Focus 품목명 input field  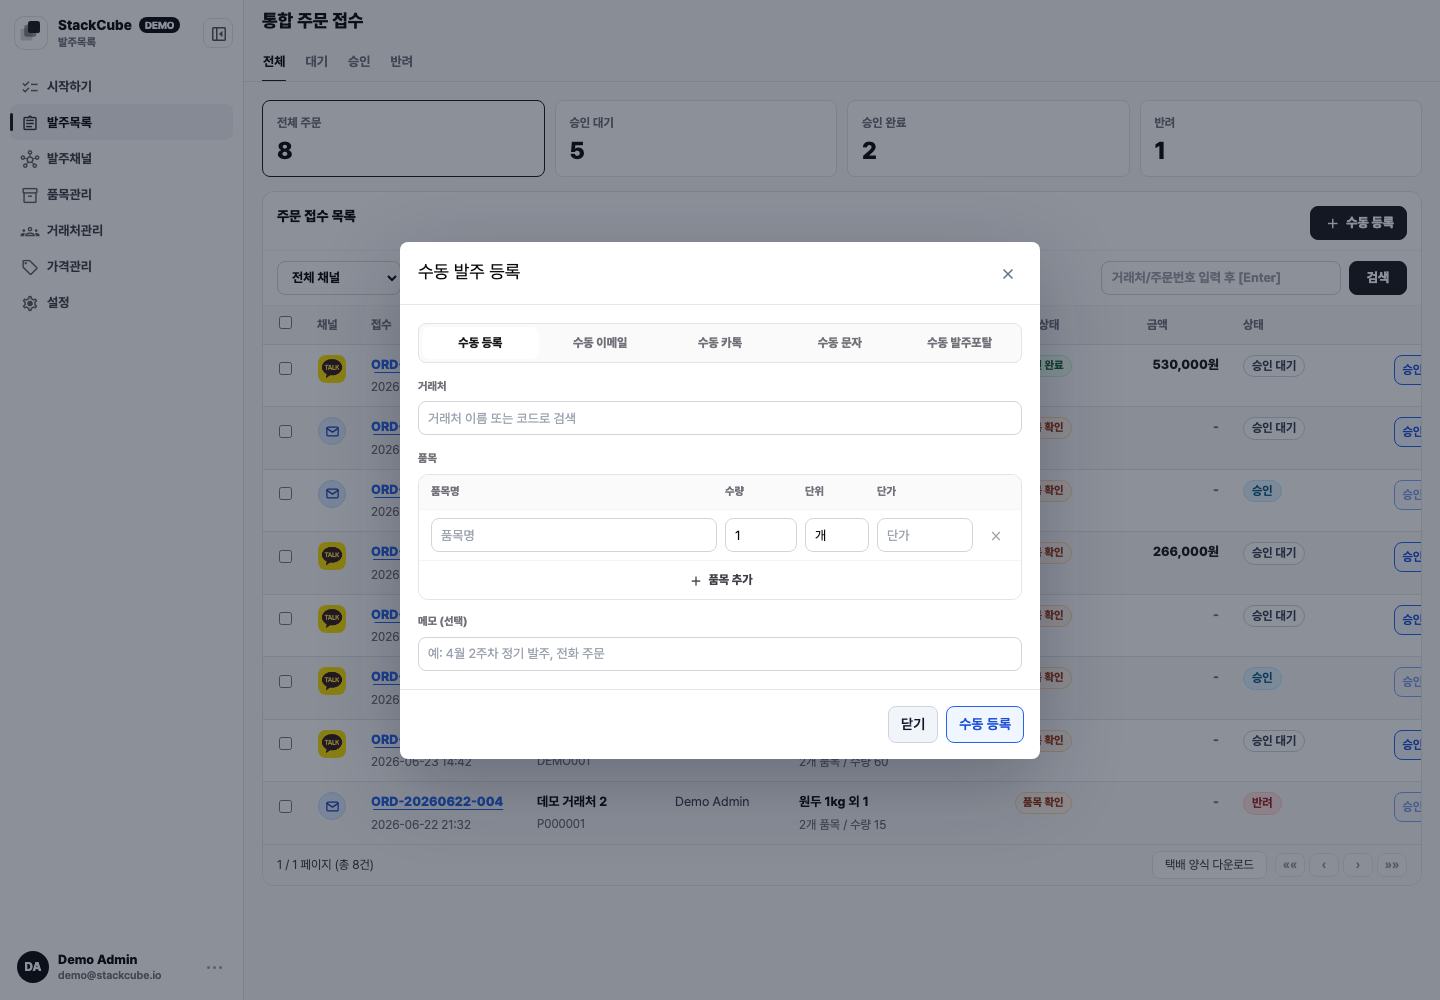(x=574, y=535)
